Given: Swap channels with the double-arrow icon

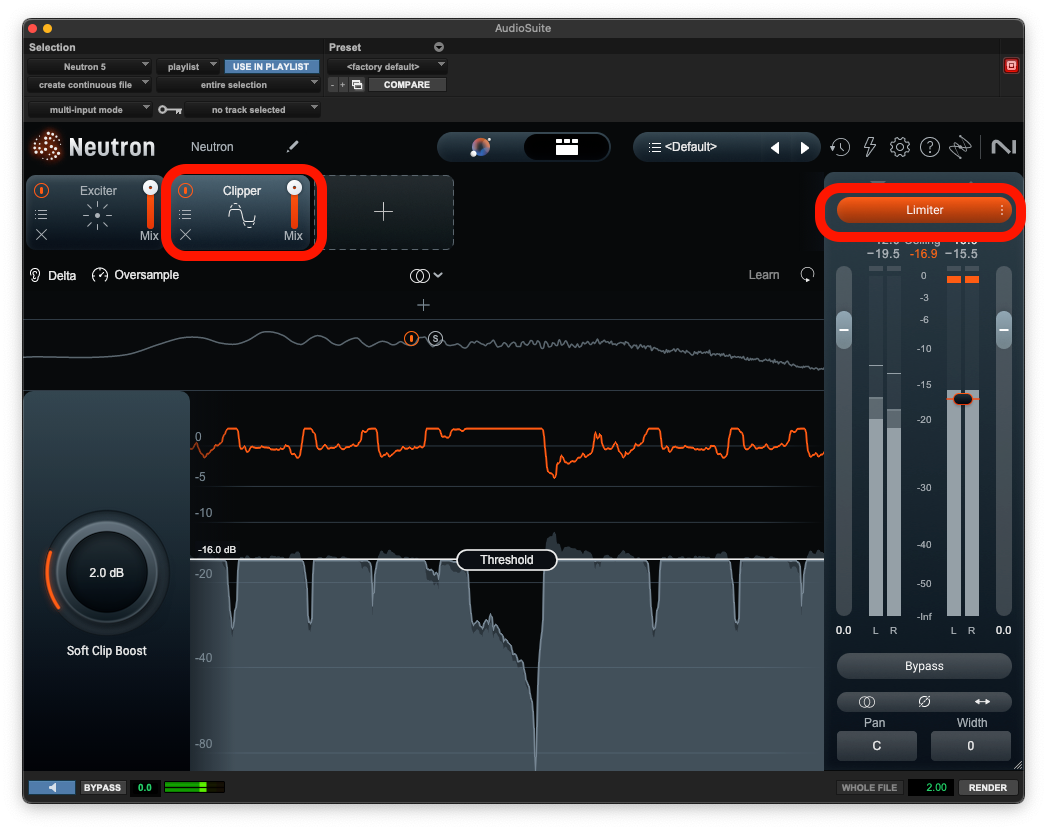Looking at the screenshot, I should point(982,702).
